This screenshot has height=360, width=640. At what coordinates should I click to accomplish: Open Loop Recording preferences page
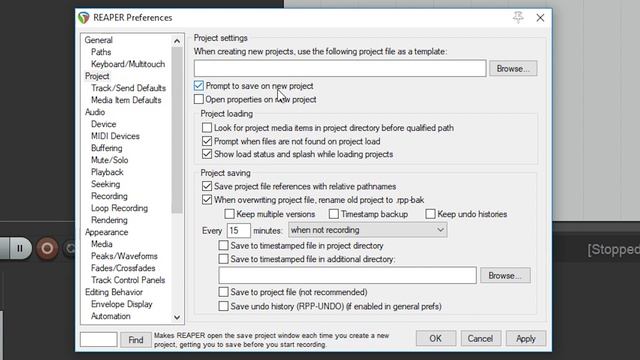coord(119,208)
